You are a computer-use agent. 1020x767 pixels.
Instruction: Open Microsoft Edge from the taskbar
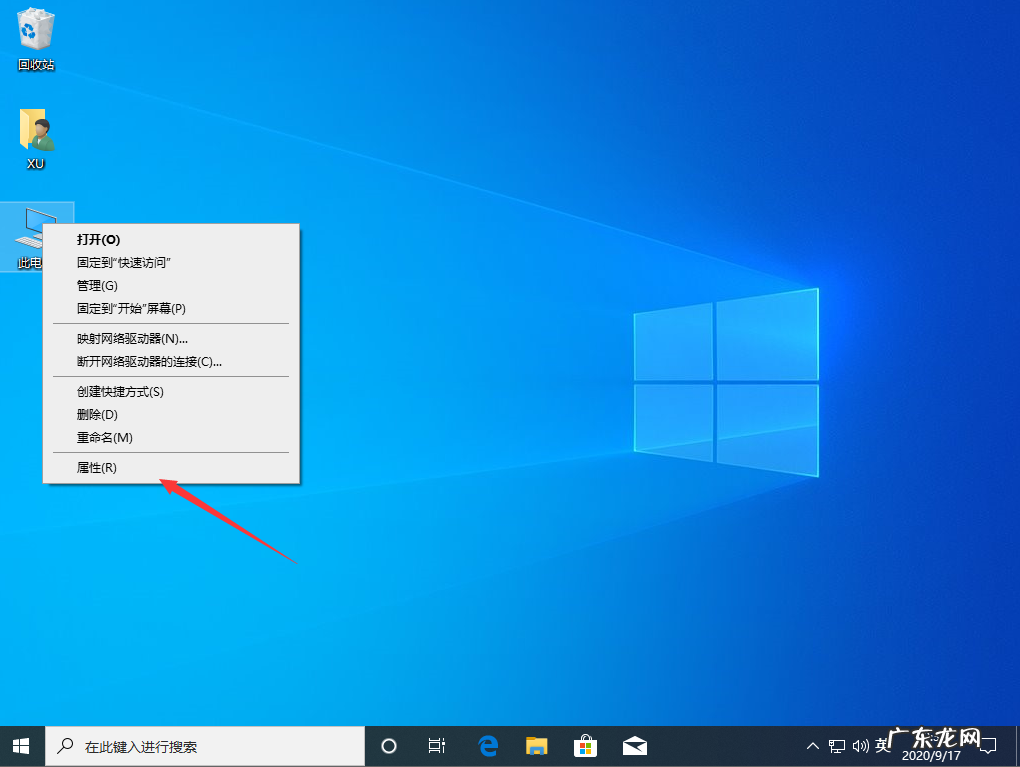click(x=487, y=745)
